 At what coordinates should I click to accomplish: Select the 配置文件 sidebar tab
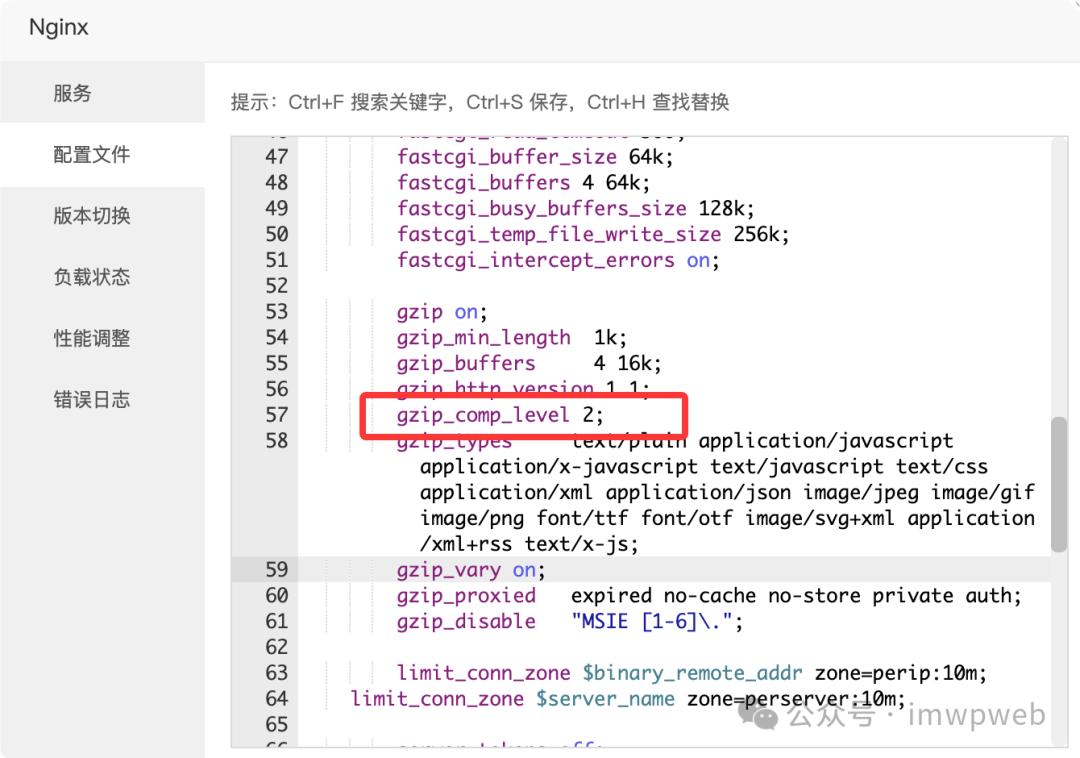click(92, 155)
